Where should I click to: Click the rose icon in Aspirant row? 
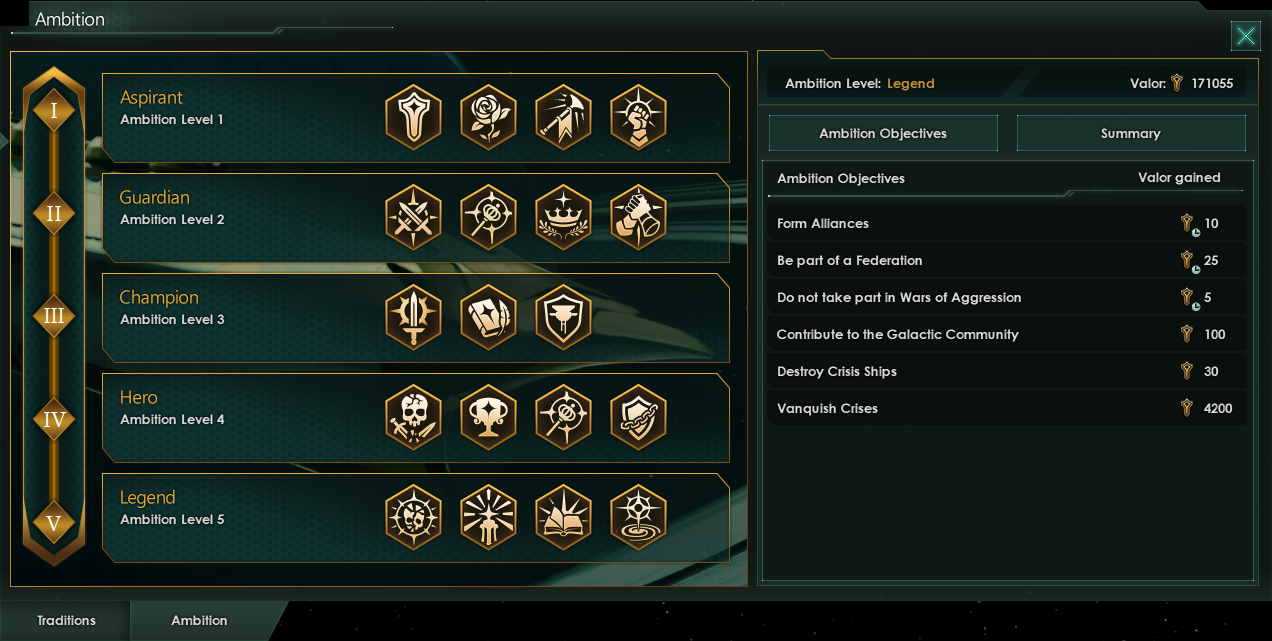point(488,117)
